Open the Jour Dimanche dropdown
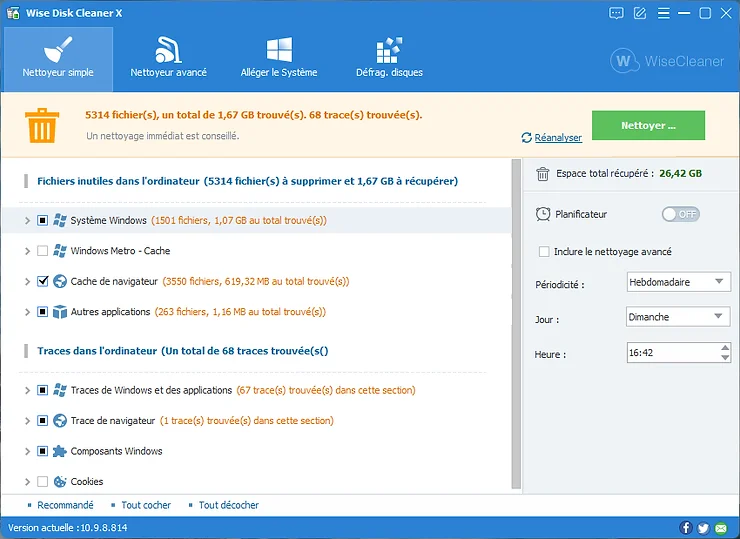The height and width of the screenshot is (539, 740). (678, 317)
